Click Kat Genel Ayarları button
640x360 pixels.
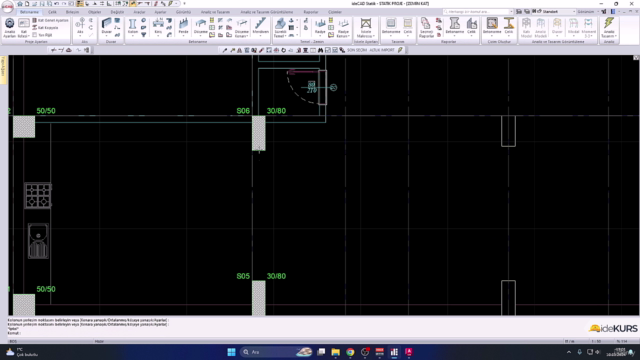pos(51,20)
